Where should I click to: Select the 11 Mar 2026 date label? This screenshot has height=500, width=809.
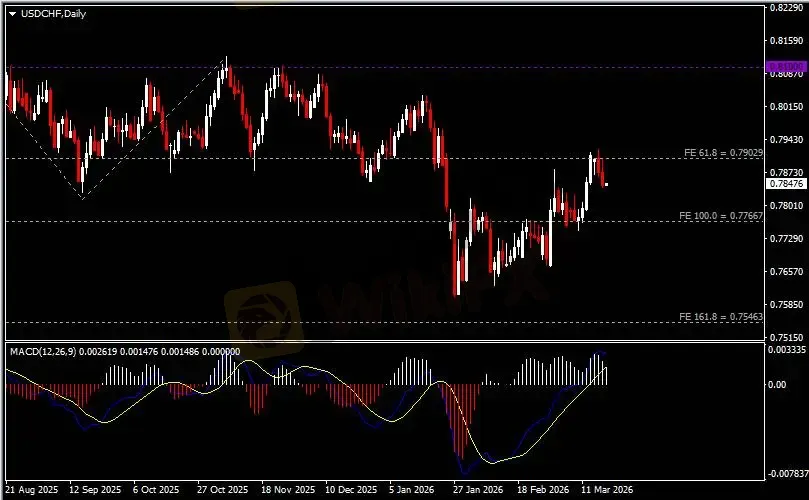607,490
